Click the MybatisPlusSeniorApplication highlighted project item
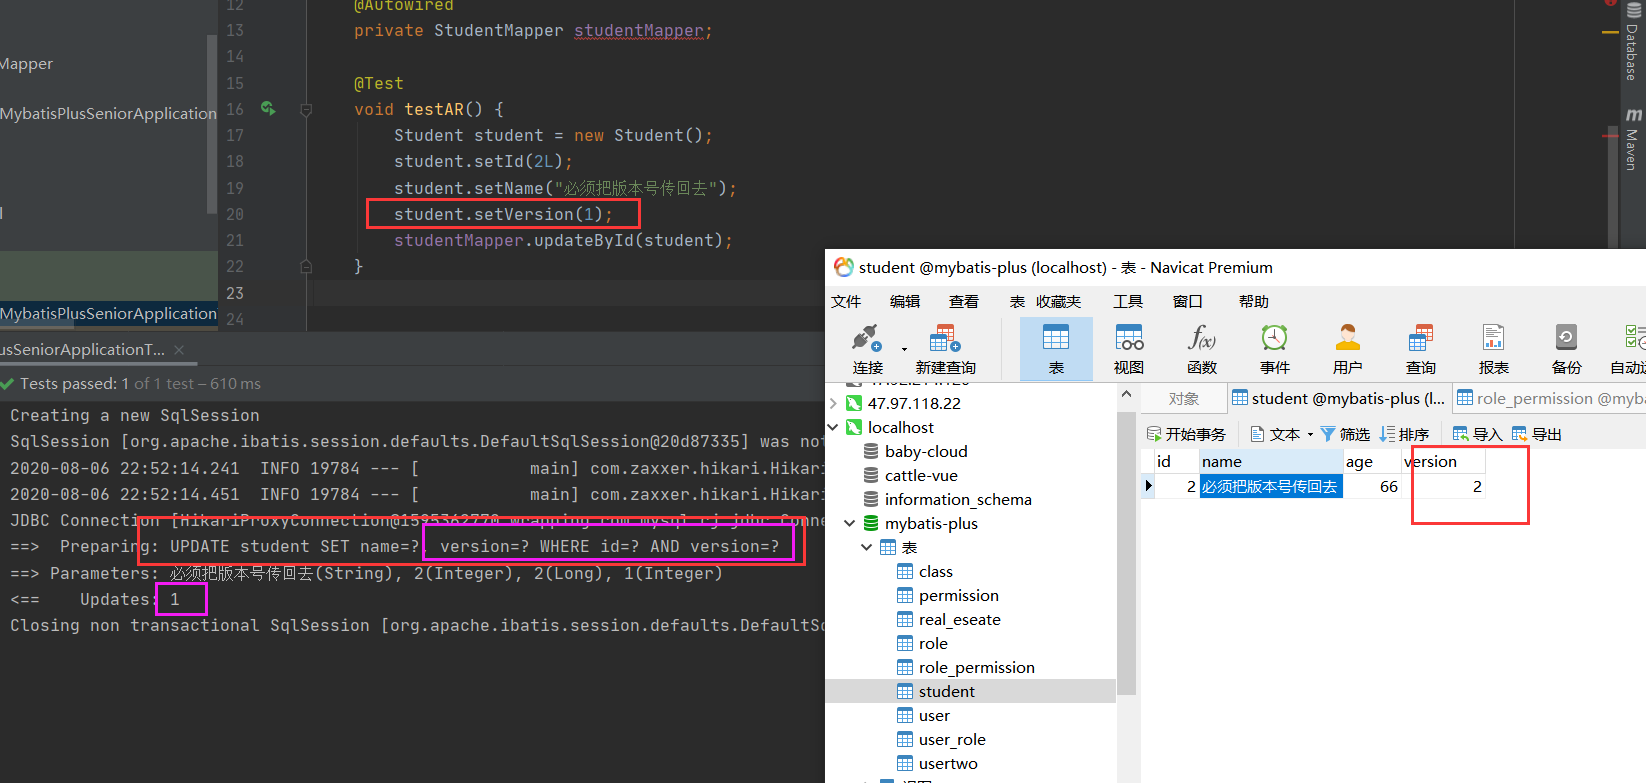1646x783 pixels. [108, 314]
